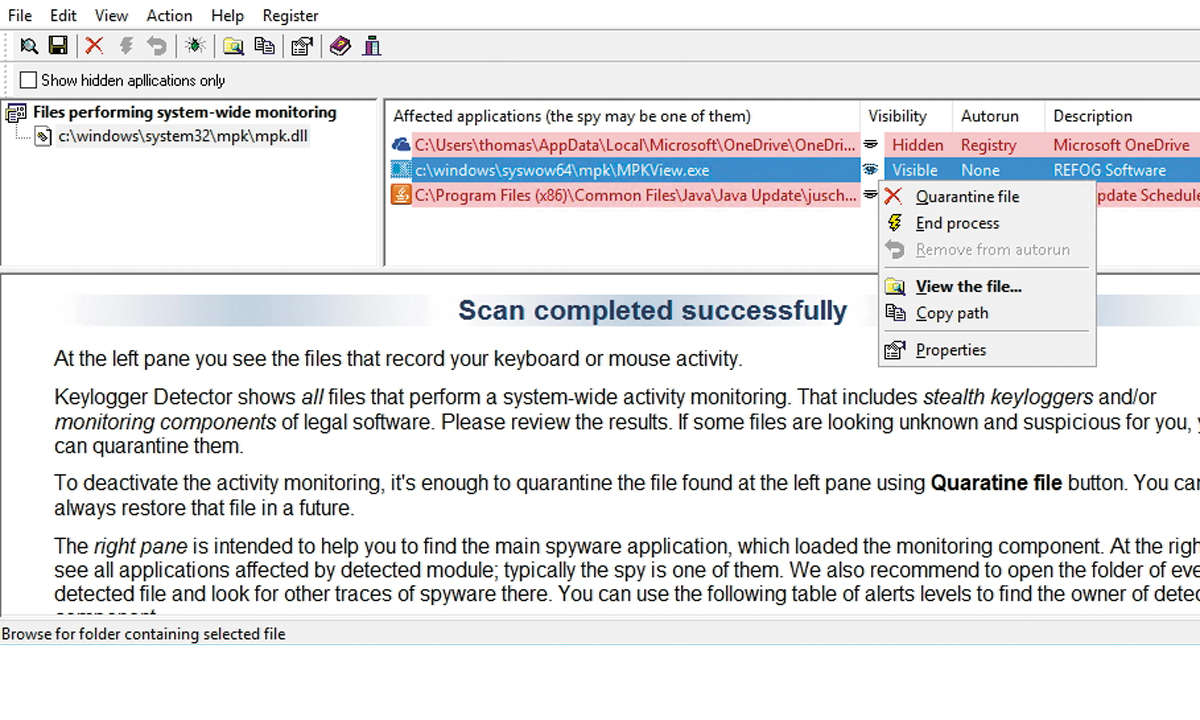Sort by the Visibility column header

[x=905, y=116]
